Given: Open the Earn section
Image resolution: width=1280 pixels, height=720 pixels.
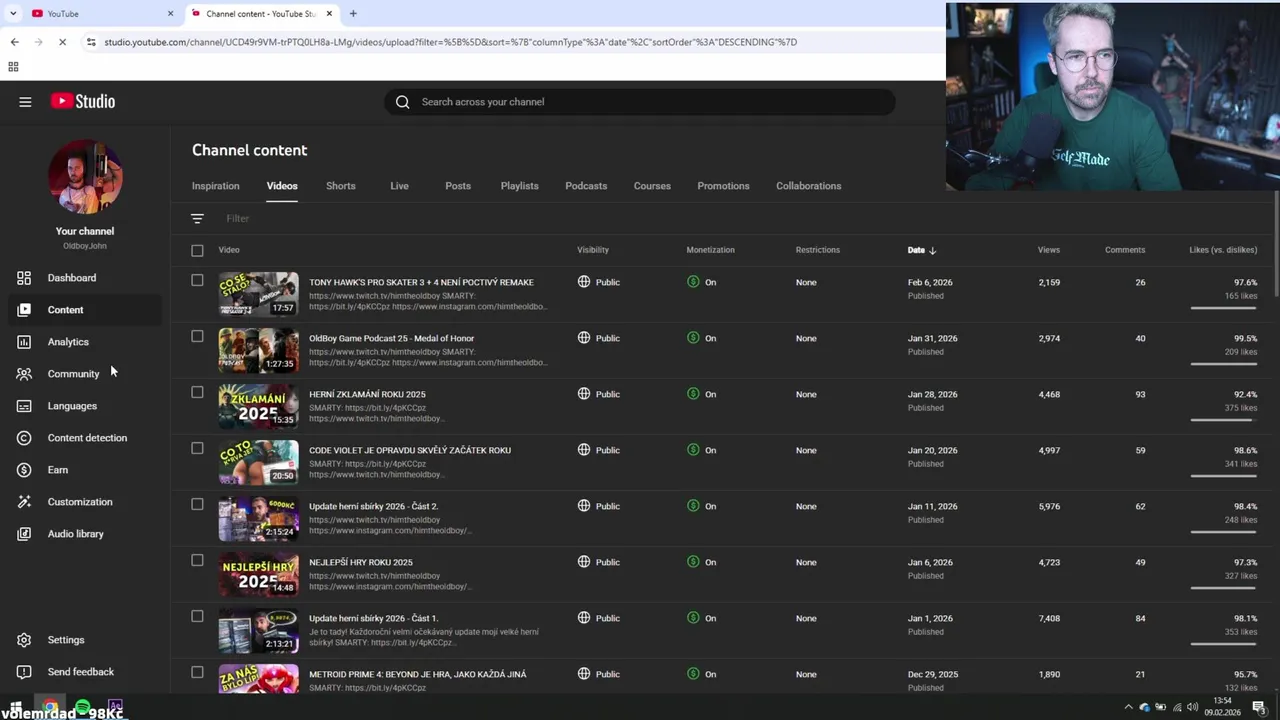Looking at the screenshot, I should 58,470.
